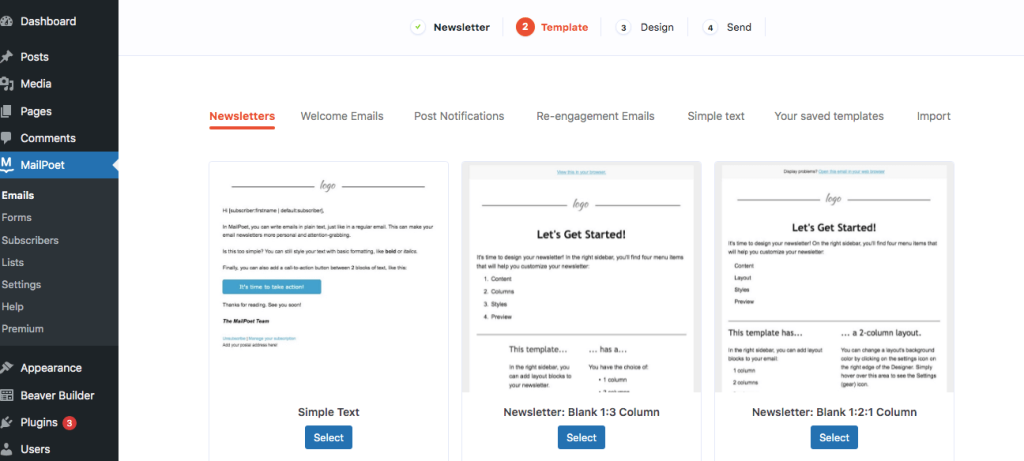Click the Posts pin icon
The height and width of the screenshot is (461, 1024).
[7, 57]
